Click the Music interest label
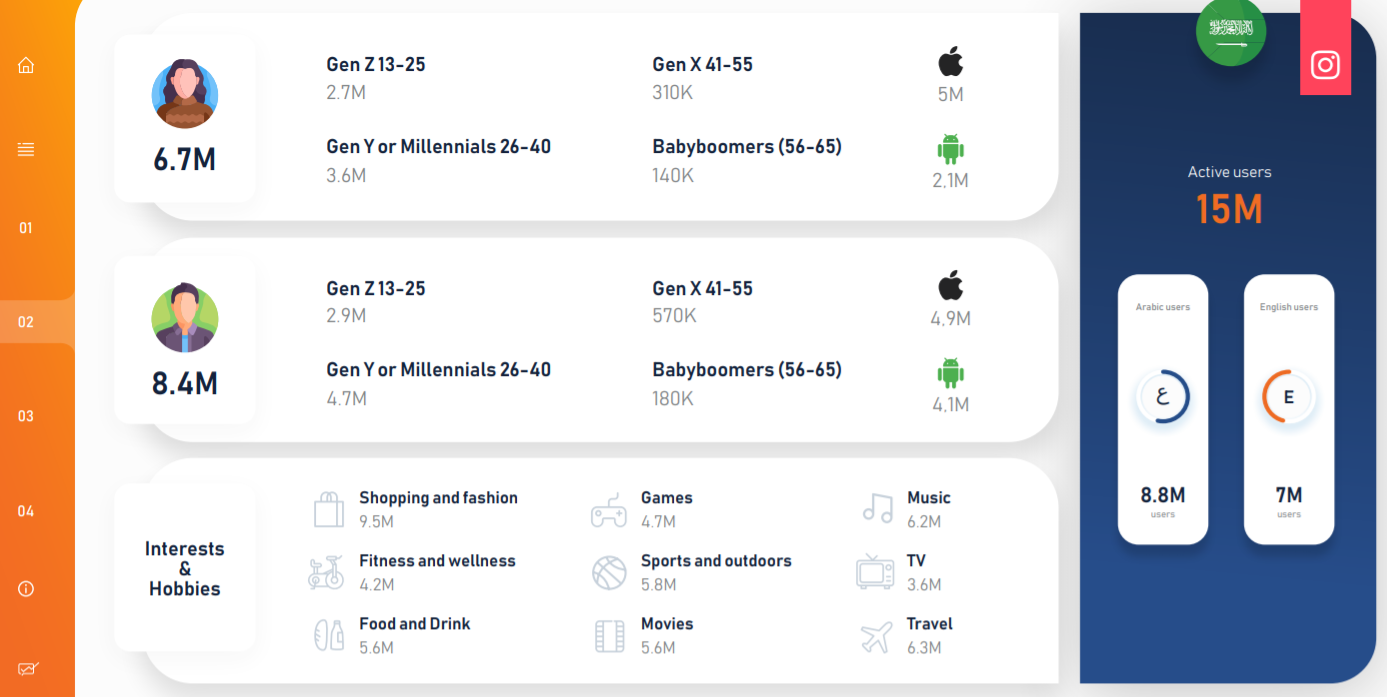Screen dimensions: 1387x697 929,498
